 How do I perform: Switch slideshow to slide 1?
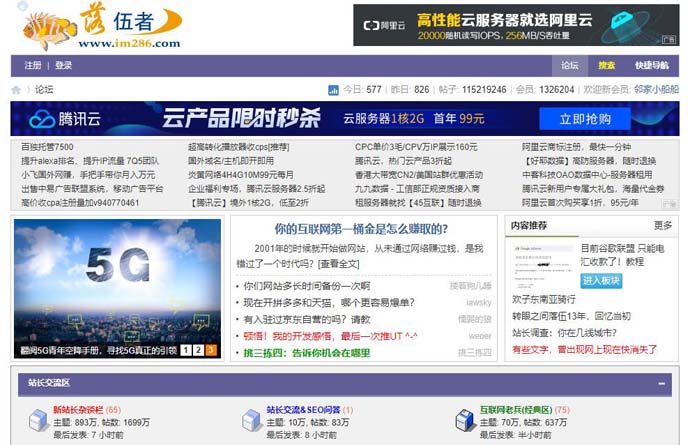[186, 350]
